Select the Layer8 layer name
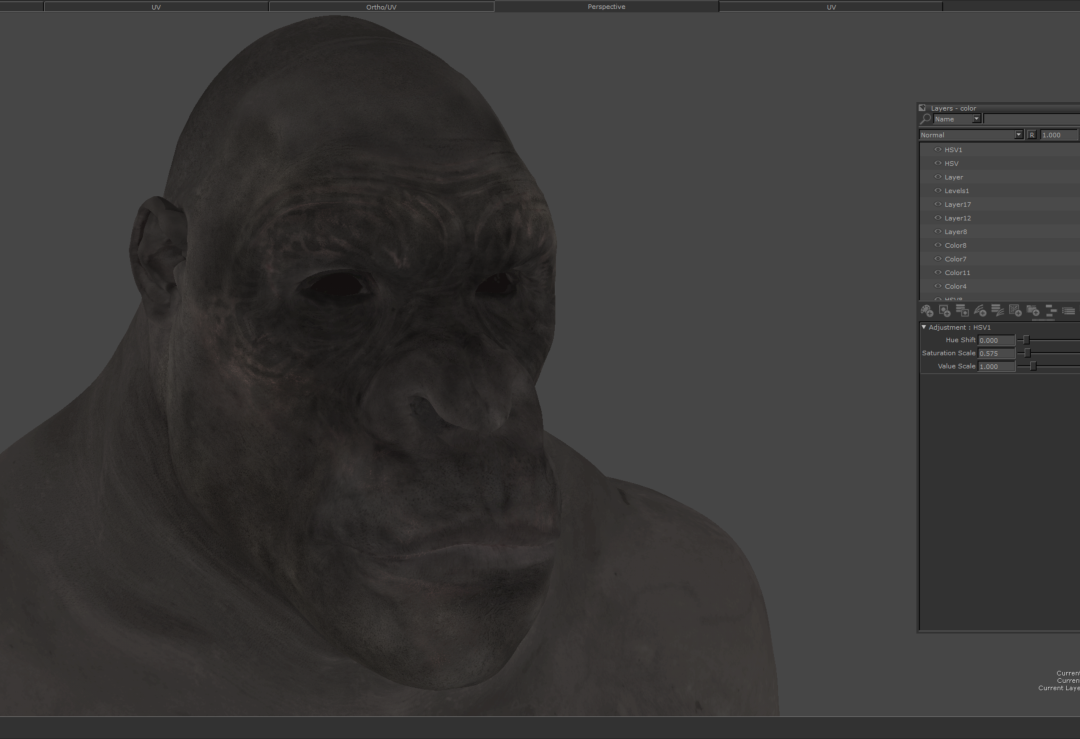Image resolution: width=1080 pixels, height=739 pixels. point(955,231)
